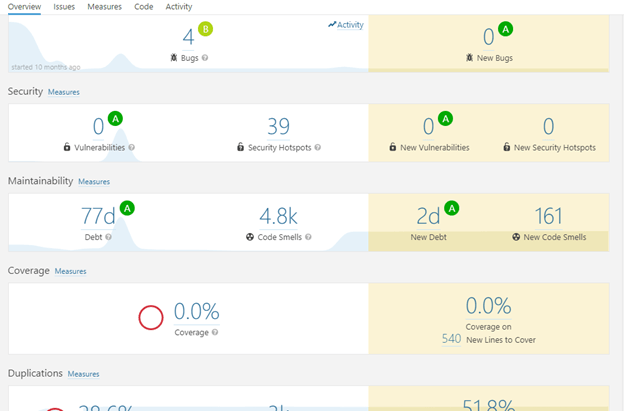The image size is (624, 411).
Task: Click the A rating badge for Debt
Action: click(x=127, y=208)
